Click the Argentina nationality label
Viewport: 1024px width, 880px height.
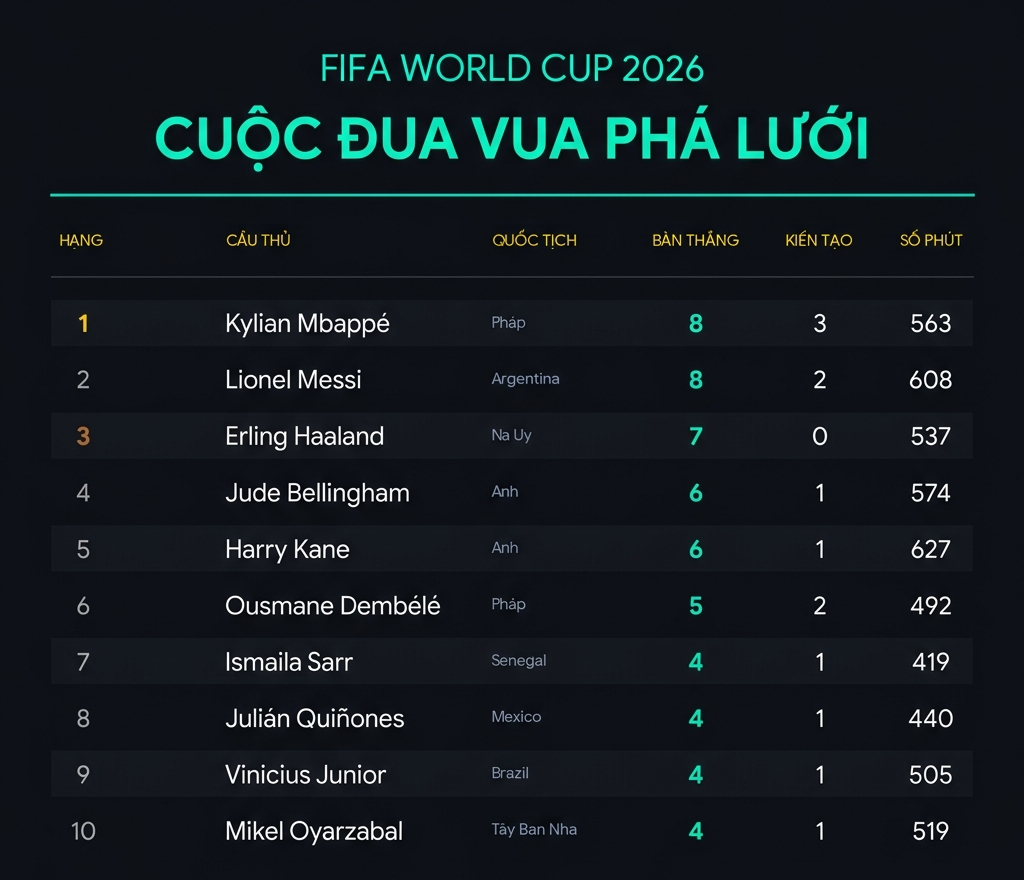526,379
